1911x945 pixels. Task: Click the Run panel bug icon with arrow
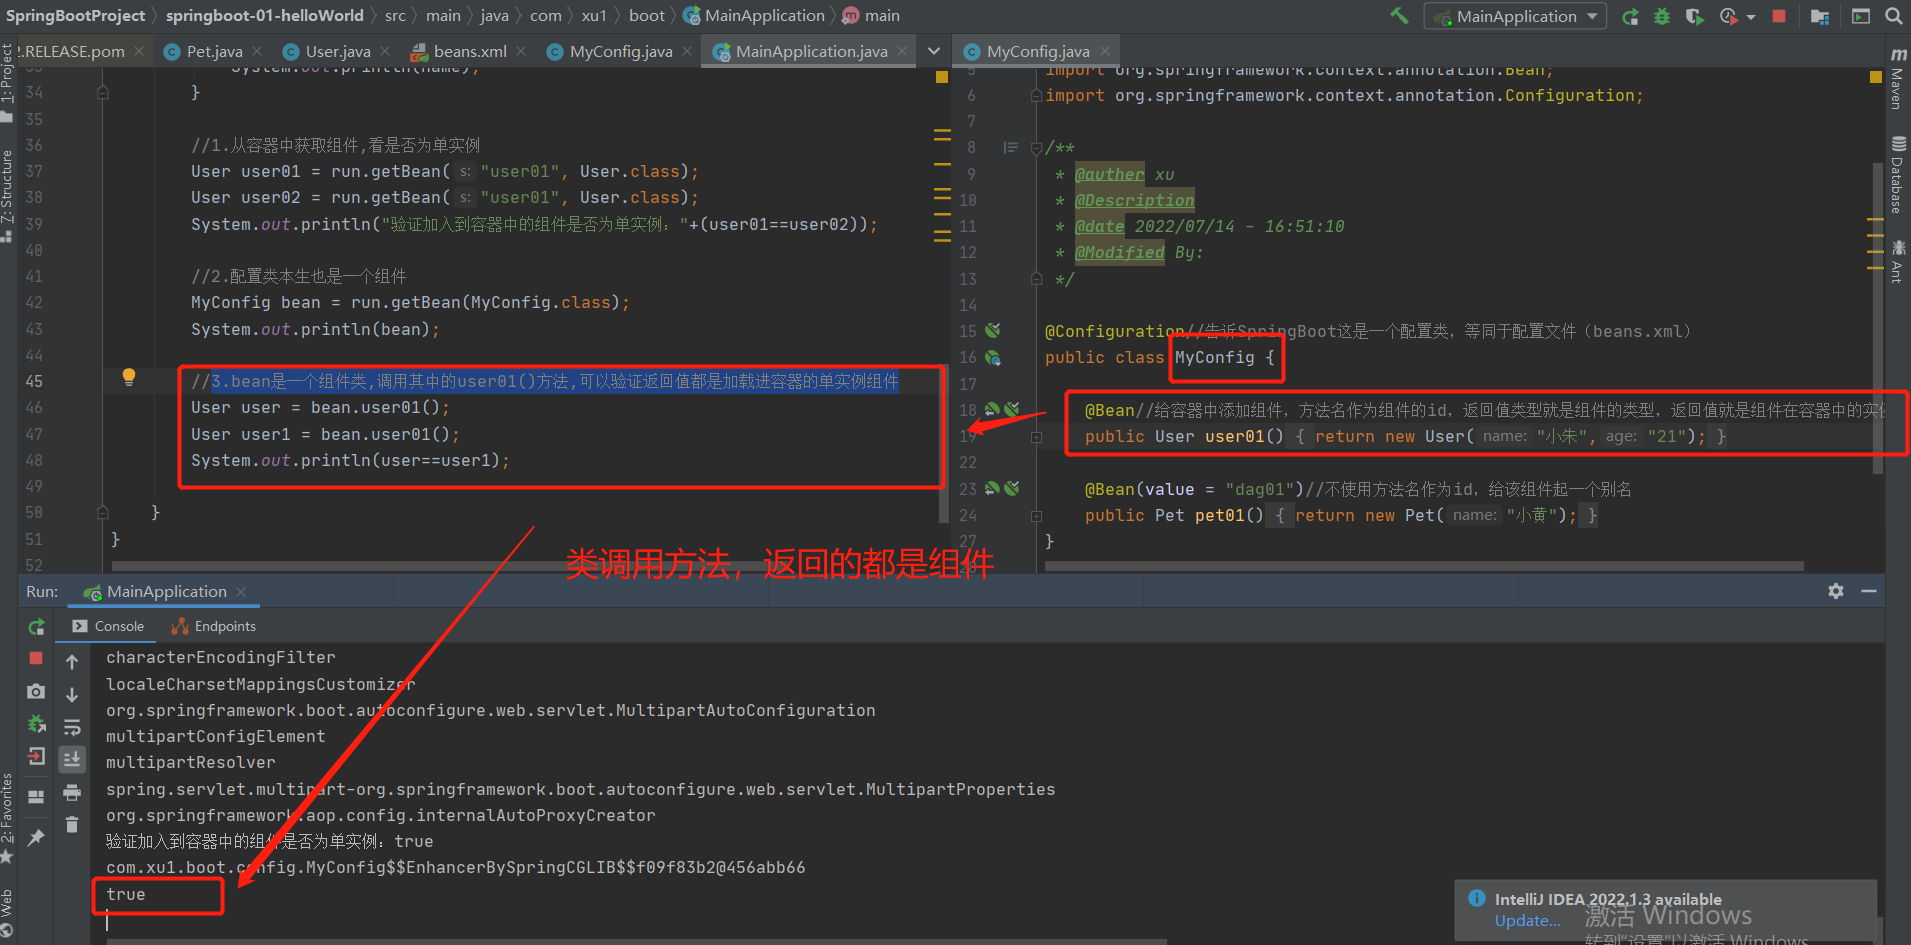[36, 723]
